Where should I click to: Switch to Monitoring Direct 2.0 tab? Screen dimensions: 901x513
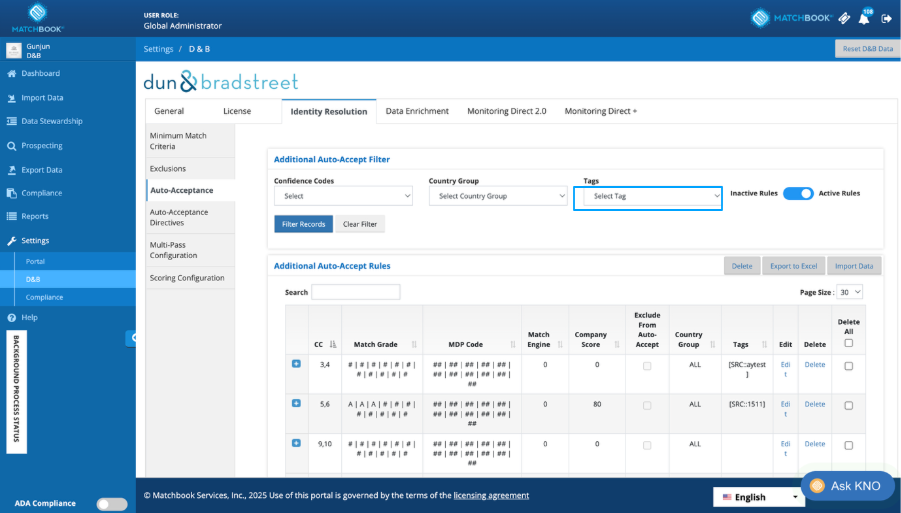[x=506, y=111]
